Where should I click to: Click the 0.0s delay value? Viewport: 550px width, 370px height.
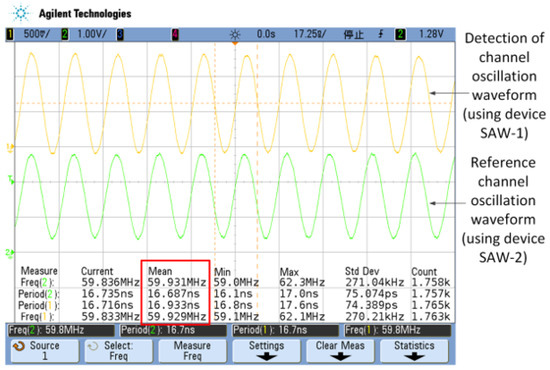point(266,34)
